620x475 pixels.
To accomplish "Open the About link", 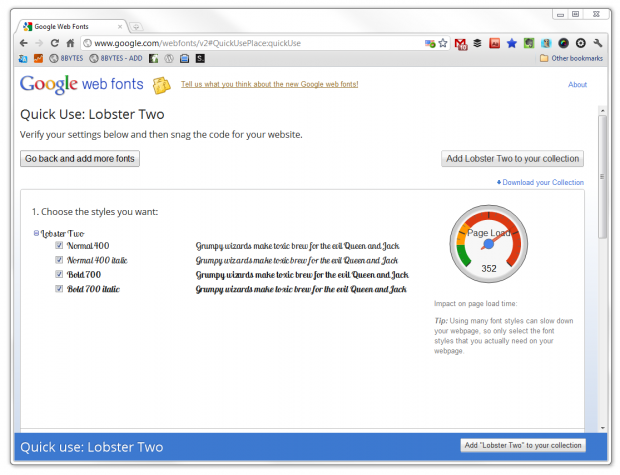I will [577, 85].
